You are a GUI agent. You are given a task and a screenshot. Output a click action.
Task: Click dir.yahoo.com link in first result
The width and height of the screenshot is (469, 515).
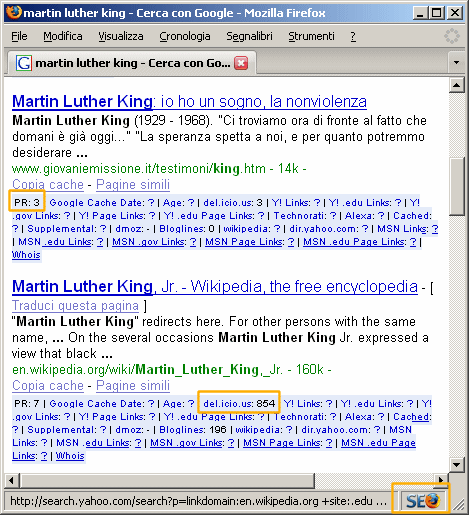point(329,229)
